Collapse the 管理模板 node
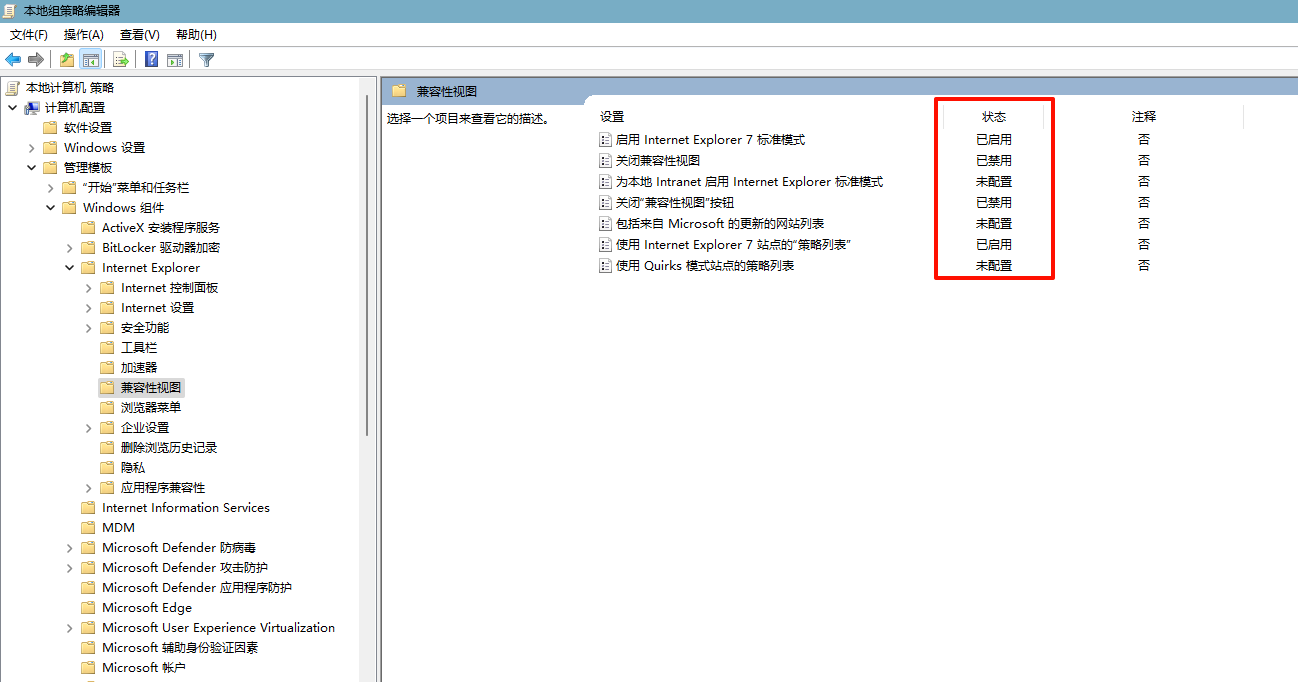Viewport: 1298px width, 682px height. tap(31, 167)
